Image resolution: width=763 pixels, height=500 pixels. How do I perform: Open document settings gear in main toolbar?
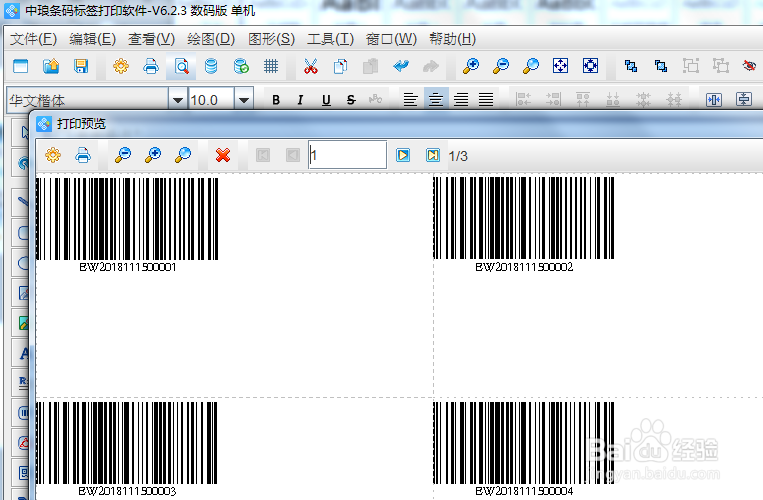click(x=121, y=66)
